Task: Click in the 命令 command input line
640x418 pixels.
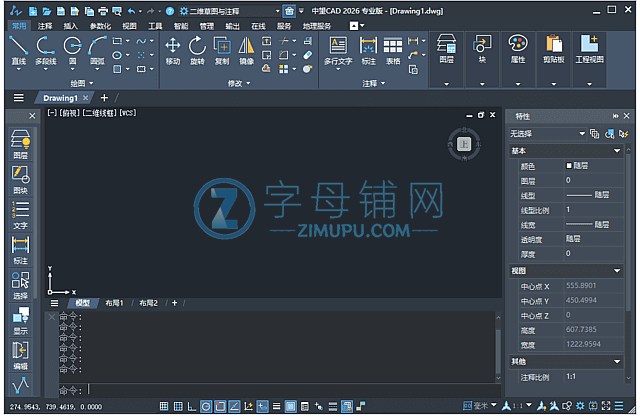Action: [x=280, y=389]
